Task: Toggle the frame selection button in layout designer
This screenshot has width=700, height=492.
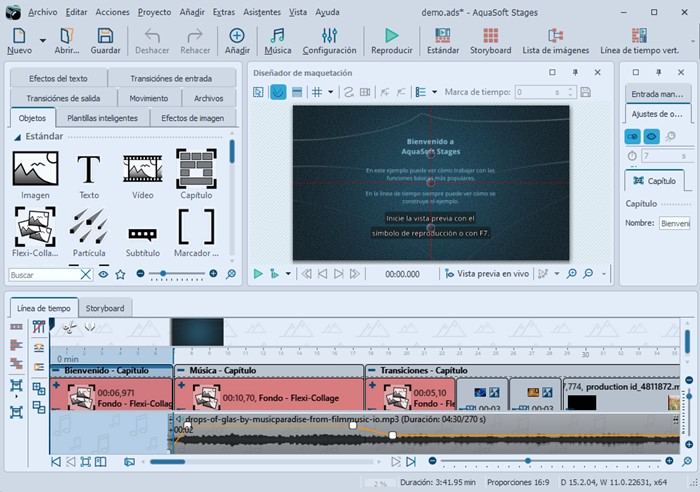Action: (258, 92)
